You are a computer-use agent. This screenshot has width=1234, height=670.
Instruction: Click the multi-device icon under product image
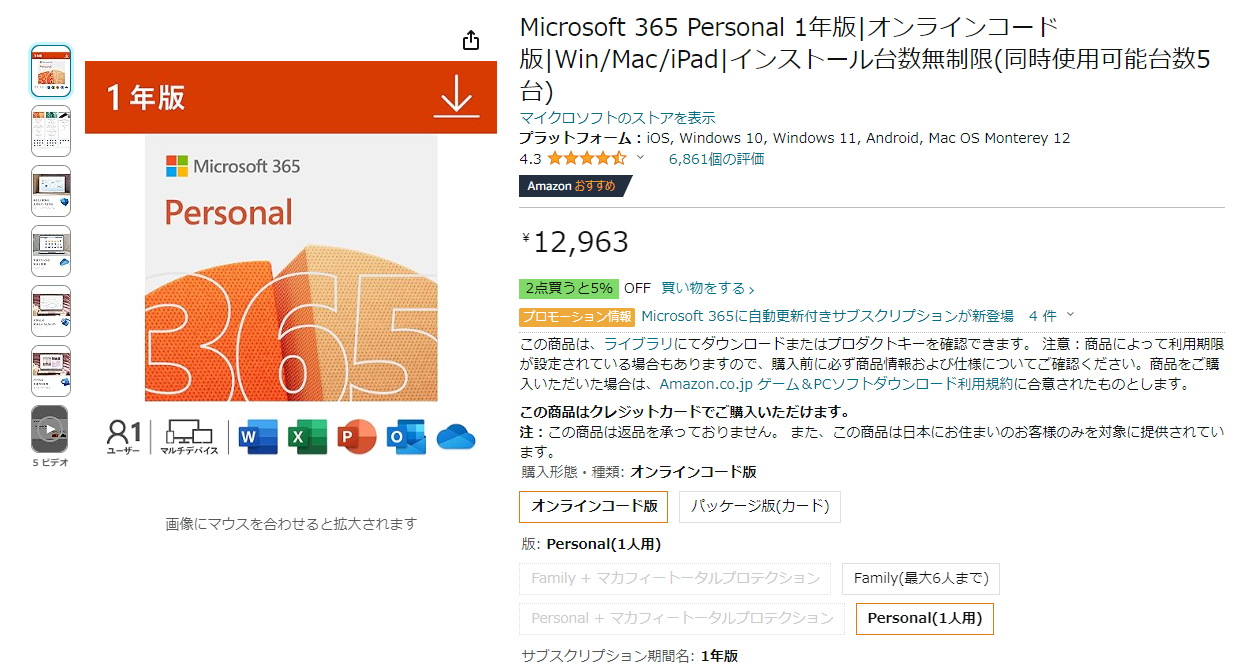tap(189, 437)
